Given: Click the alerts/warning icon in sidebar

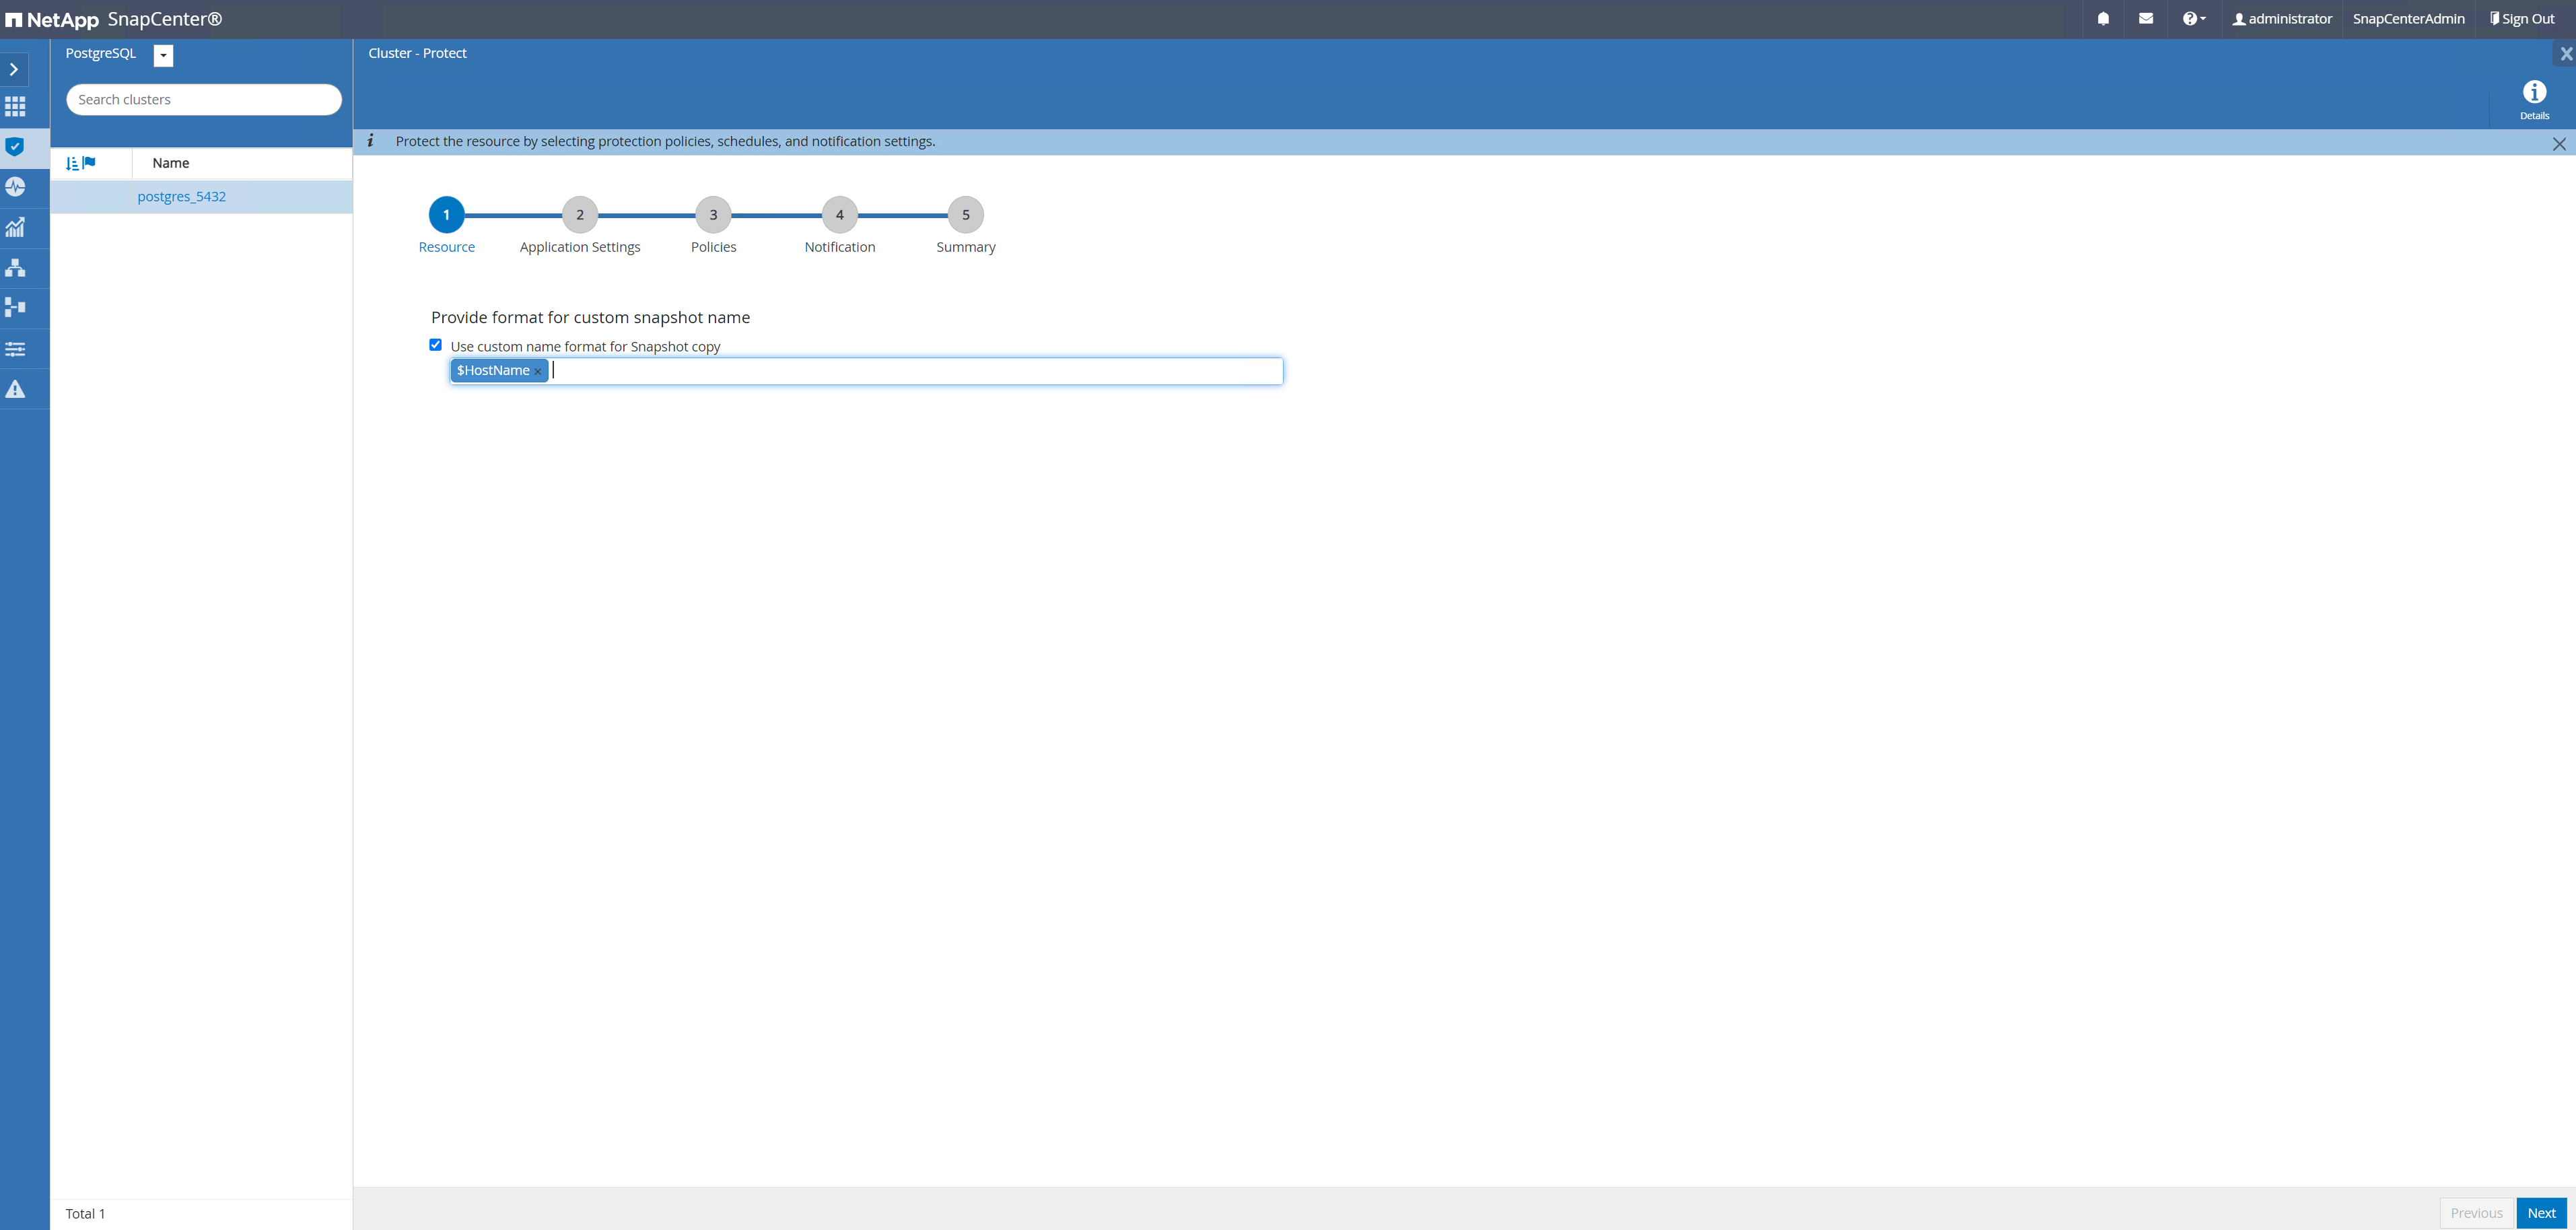Looking at the screenshot, I should point(16,389).
